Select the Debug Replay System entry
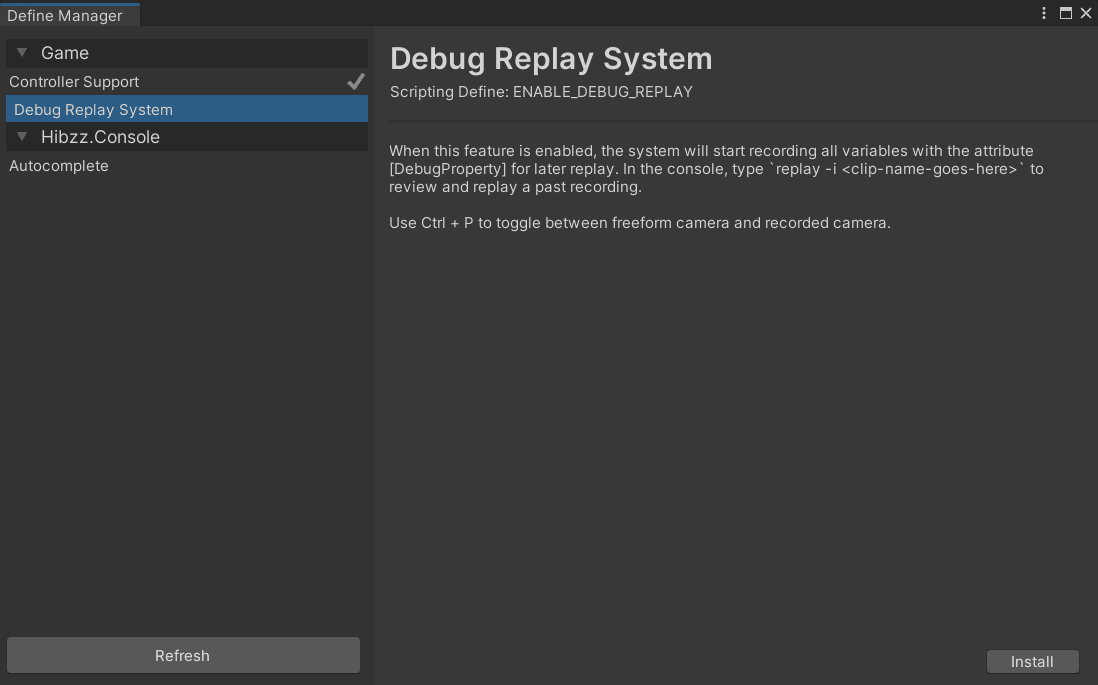 [x=187, y=109]
